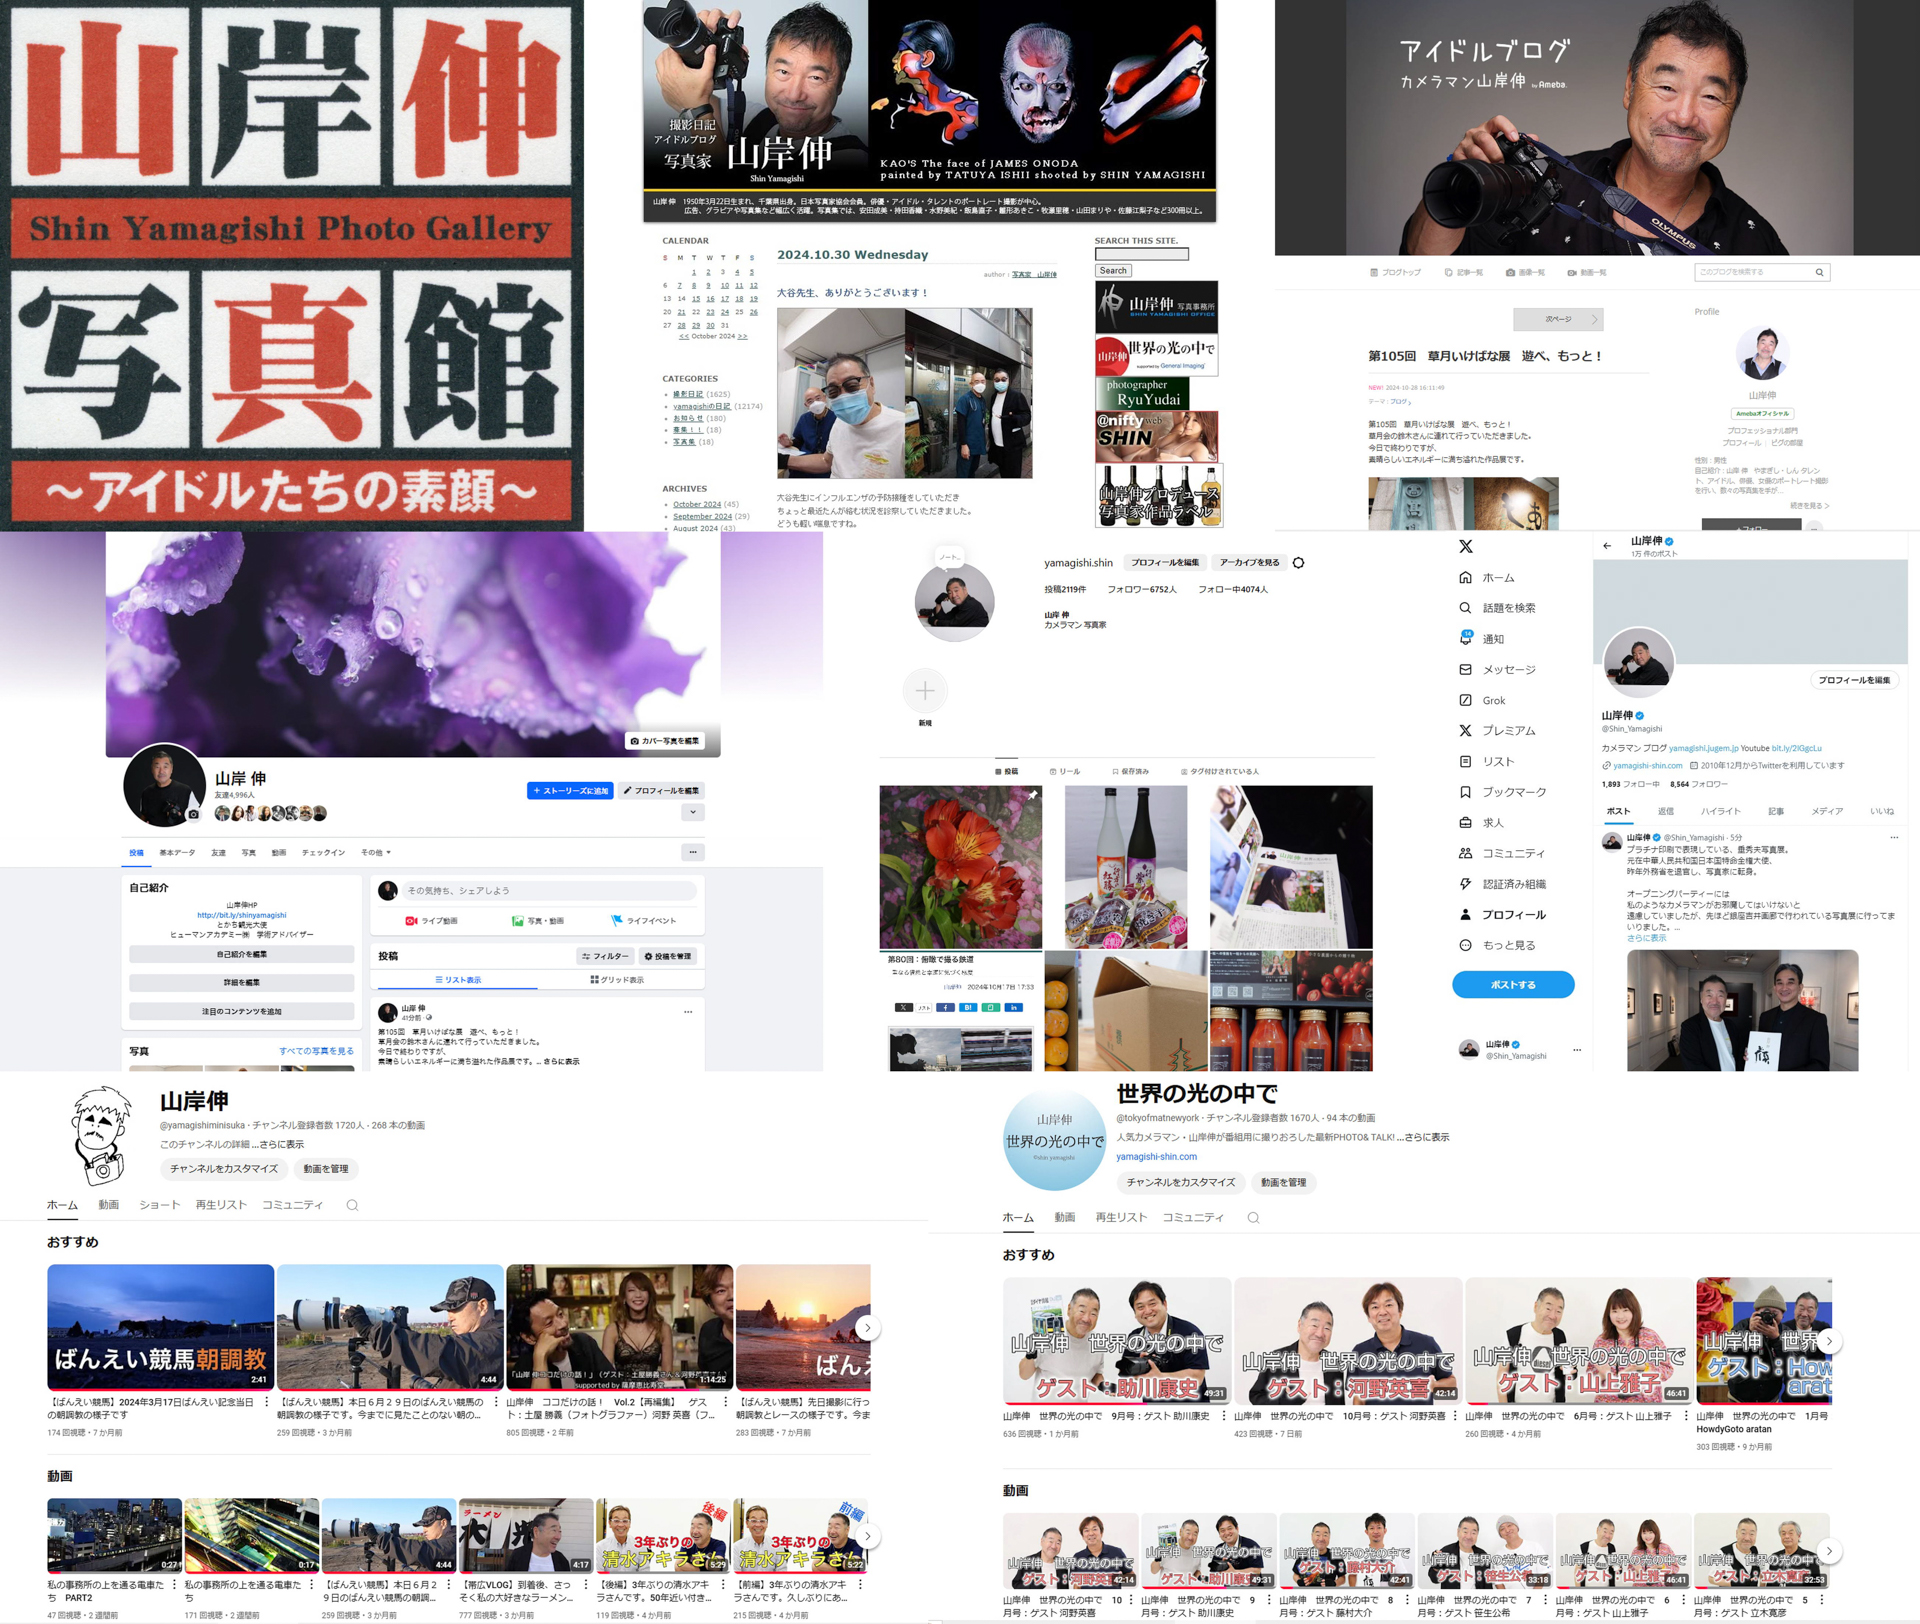This screenshot has width=1920, height=1624.
Task: Open Instagram settings gear icon
Action: [x=1298, y=563]
